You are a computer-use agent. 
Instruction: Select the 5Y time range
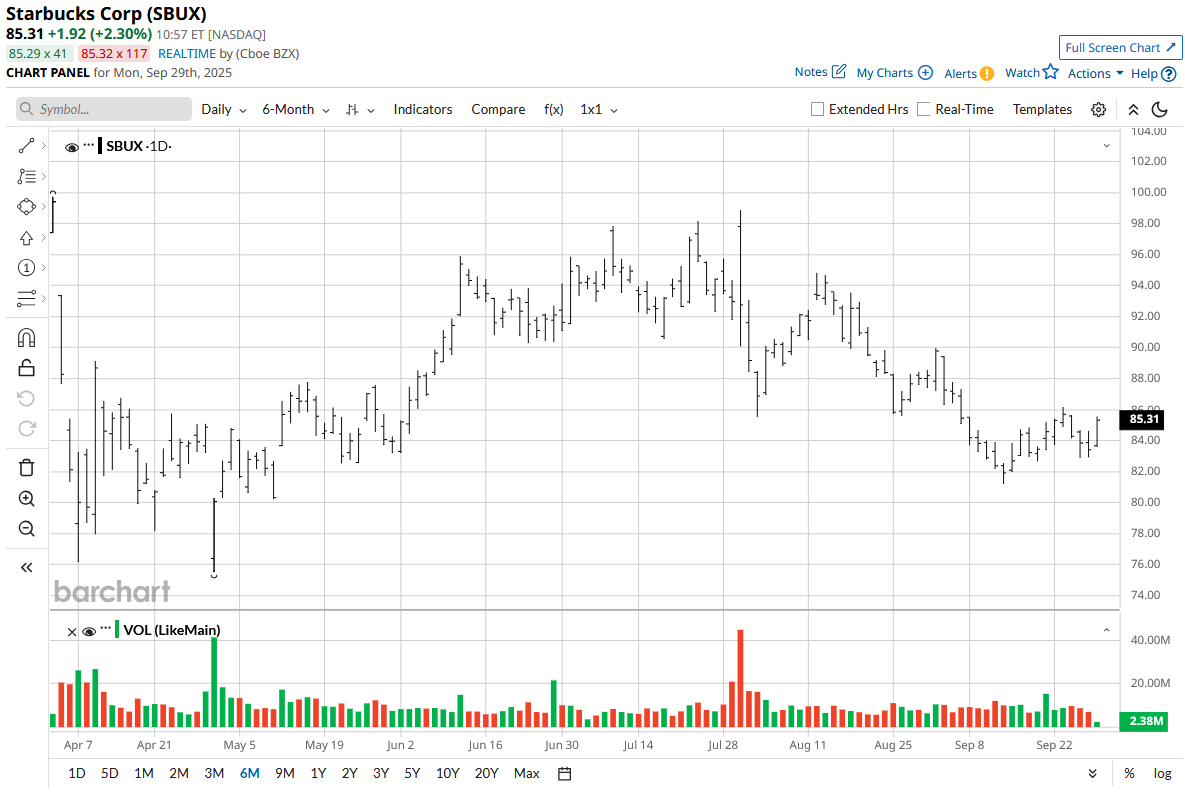pyautogui.click(x=412, y=774)
